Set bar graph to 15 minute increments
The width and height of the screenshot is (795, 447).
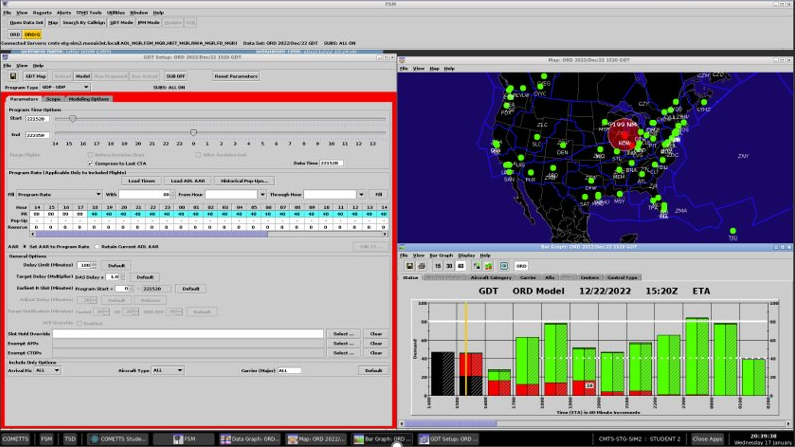tap(438, 266)
